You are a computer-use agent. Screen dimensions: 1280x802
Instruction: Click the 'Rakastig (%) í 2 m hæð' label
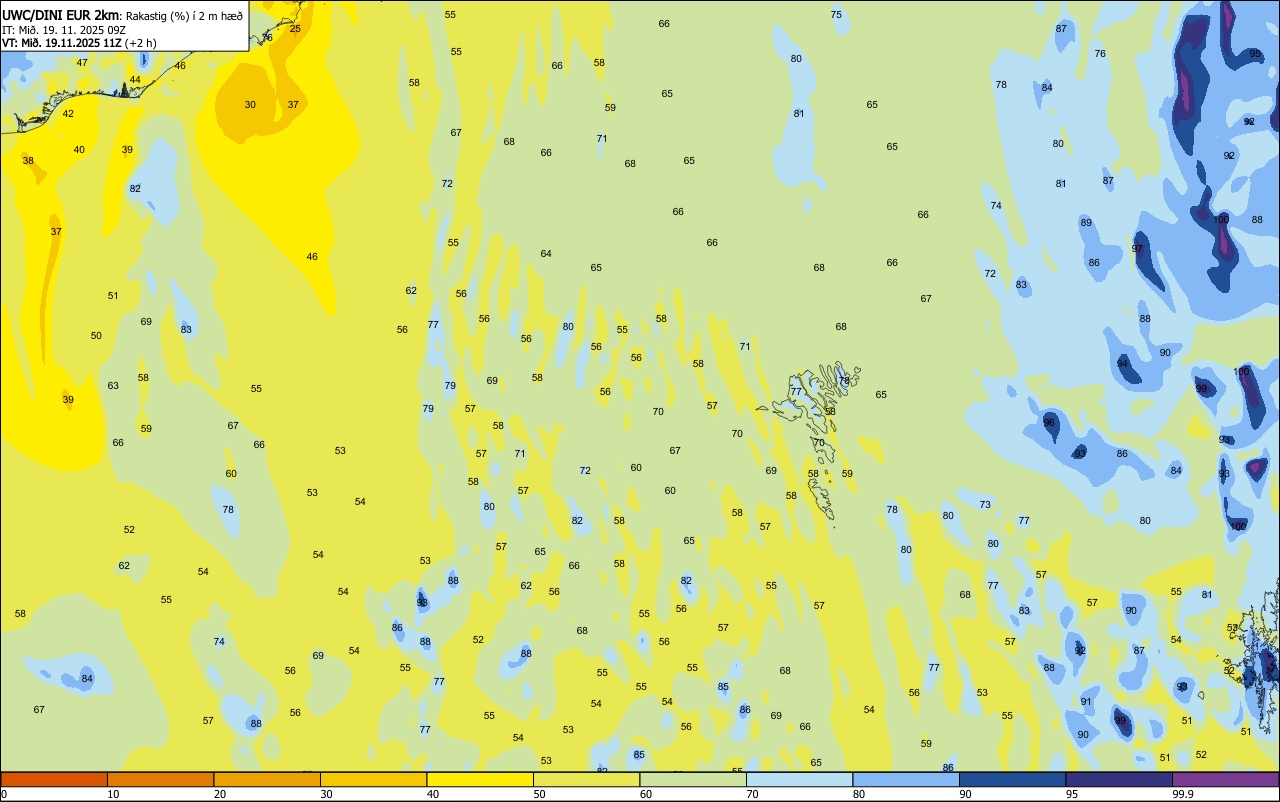coord(184,15)
